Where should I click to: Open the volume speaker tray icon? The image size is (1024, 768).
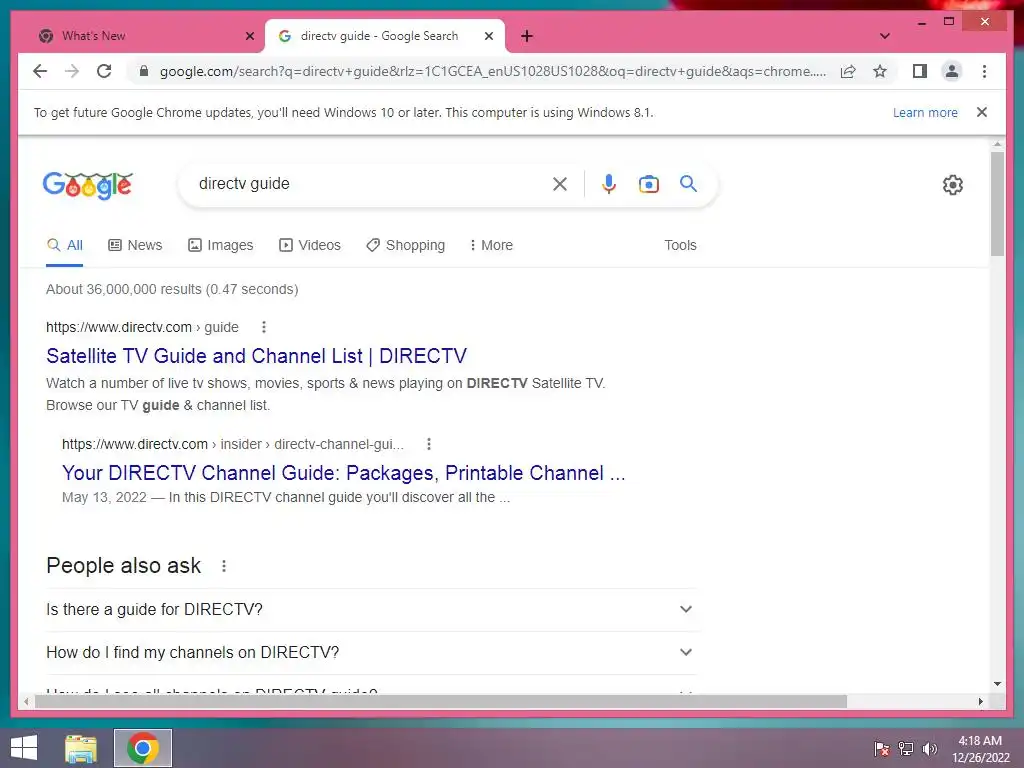[930, 749]
